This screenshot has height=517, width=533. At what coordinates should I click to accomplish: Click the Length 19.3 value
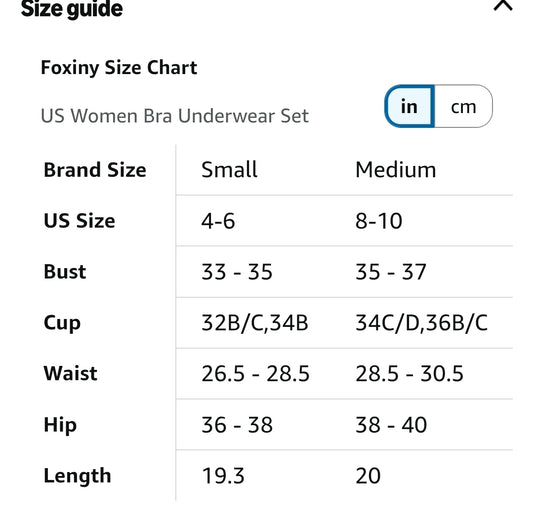point(223,476)
